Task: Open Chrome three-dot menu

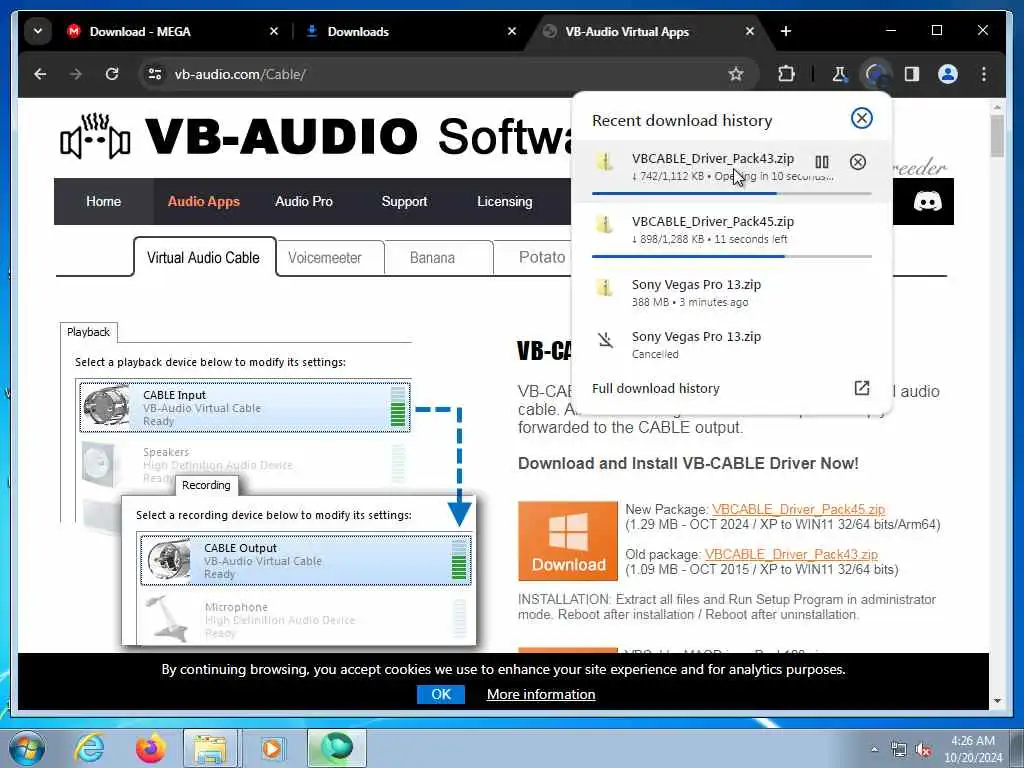Action: click(x=984, y=74)
